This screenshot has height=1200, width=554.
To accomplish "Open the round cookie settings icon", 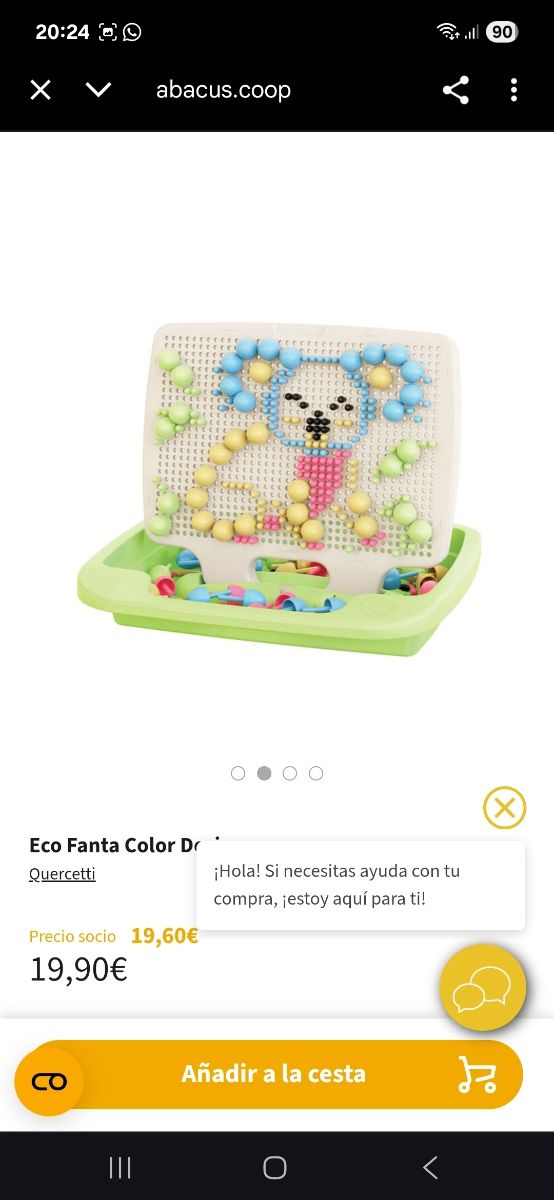I will point(49,1082).
